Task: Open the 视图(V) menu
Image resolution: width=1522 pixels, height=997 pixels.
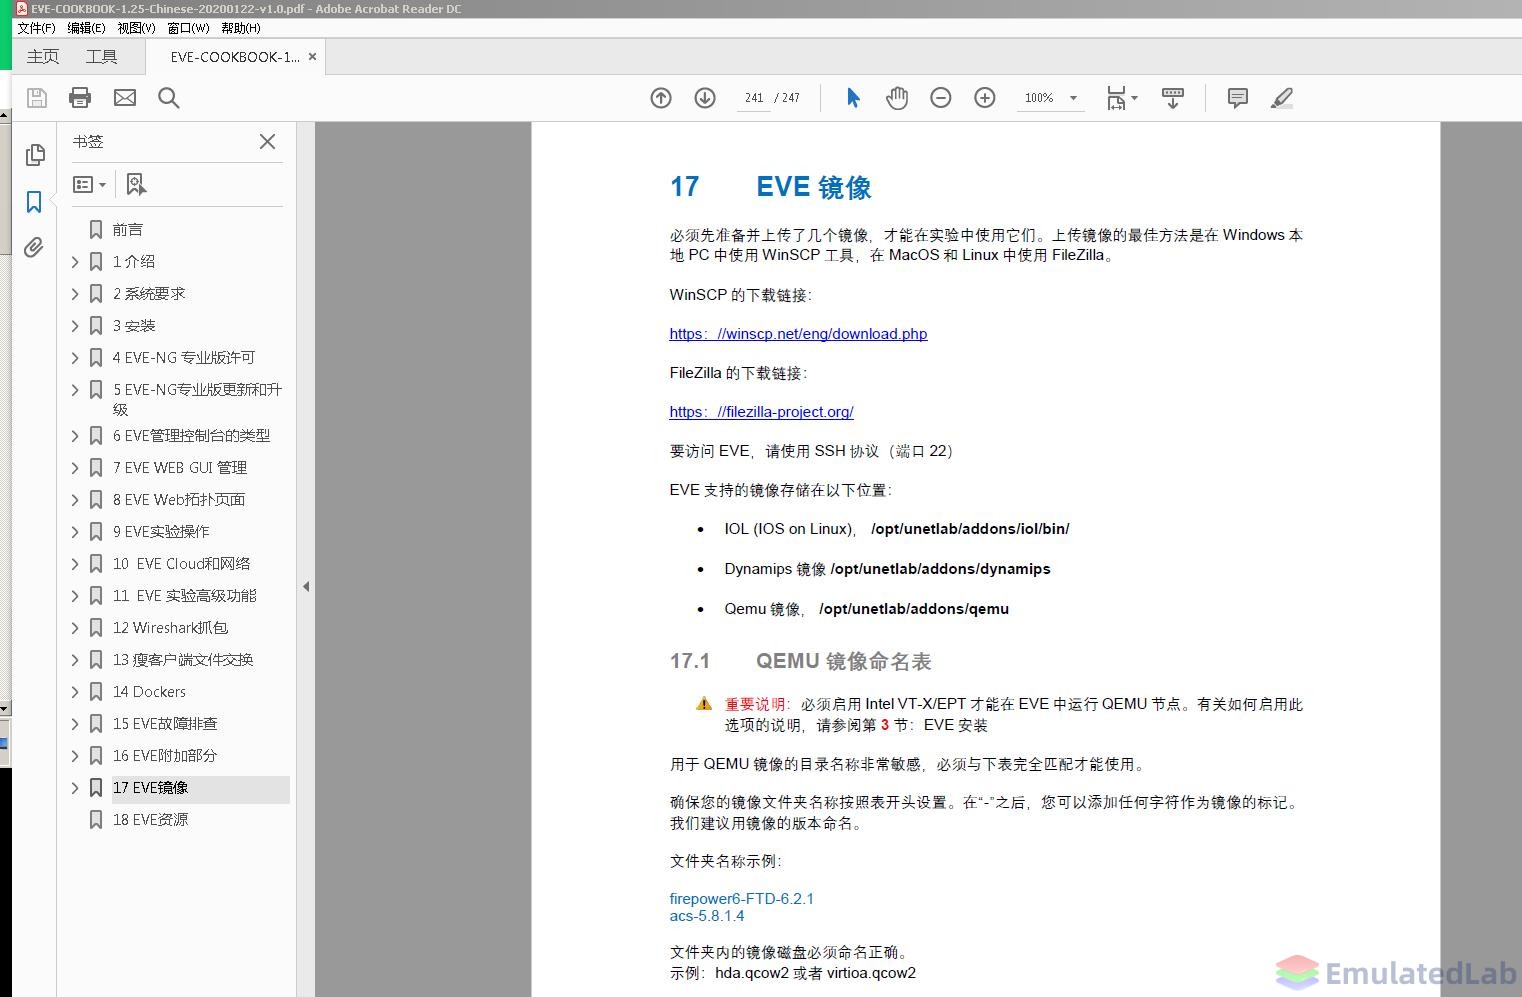Action: point(136,28)
